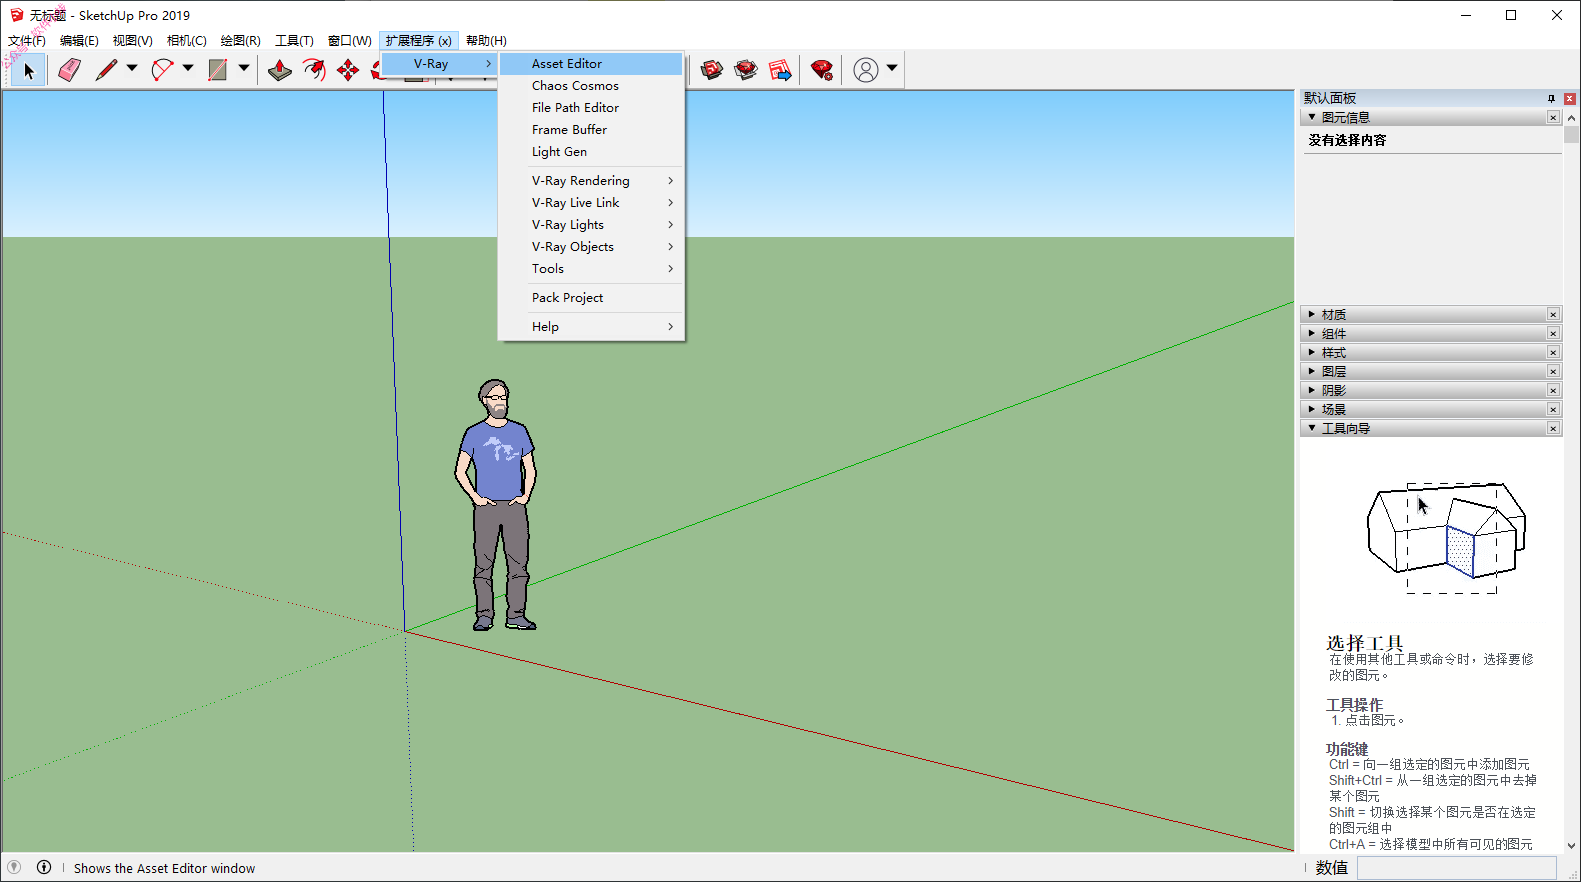The image size is (1581, 882).
Task: Open the Extension Manager ruby icon
Action: (822, 70)
